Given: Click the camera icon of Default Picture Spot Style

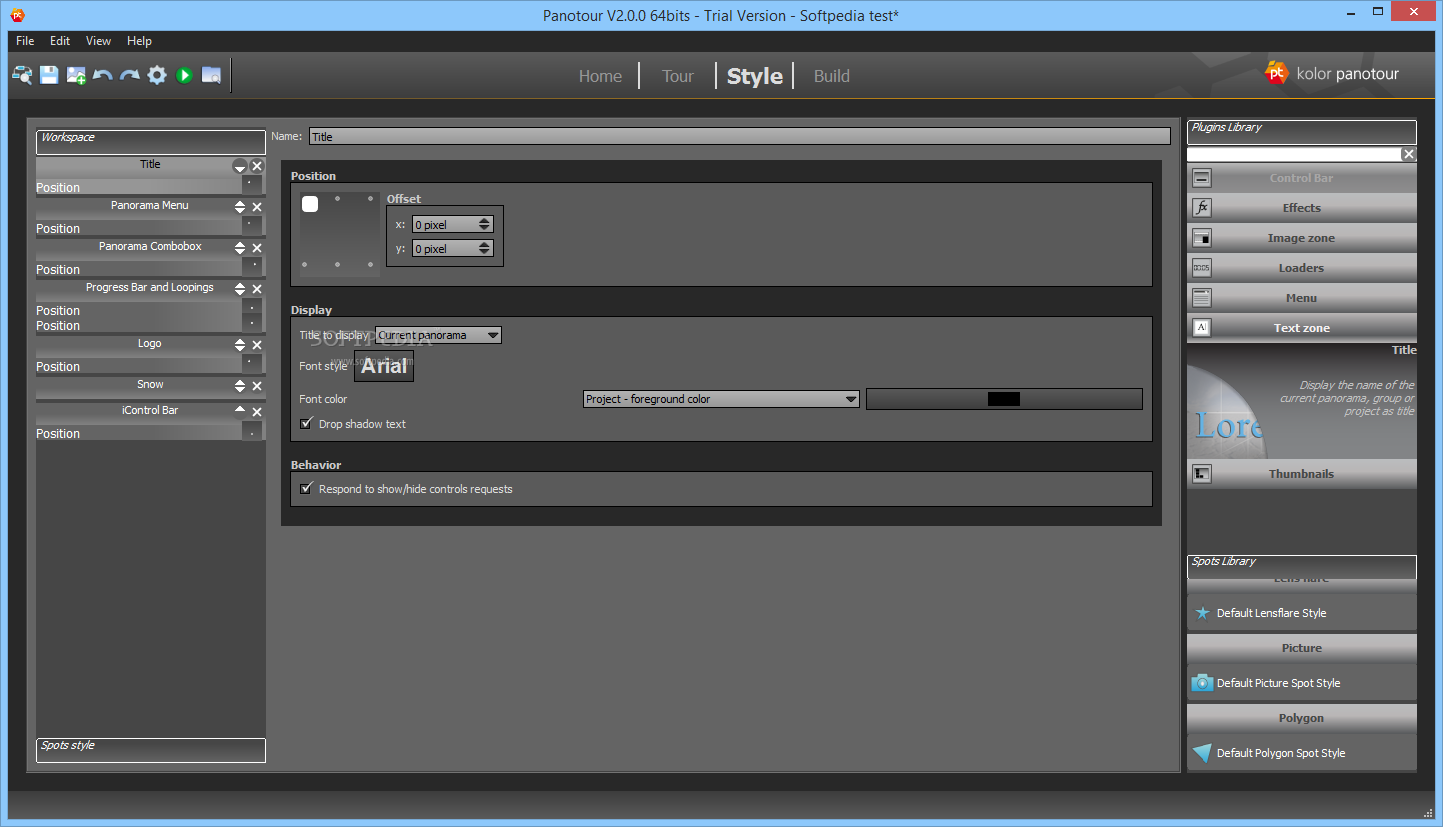Looking at the screenshot, I should click(1202, 683).
